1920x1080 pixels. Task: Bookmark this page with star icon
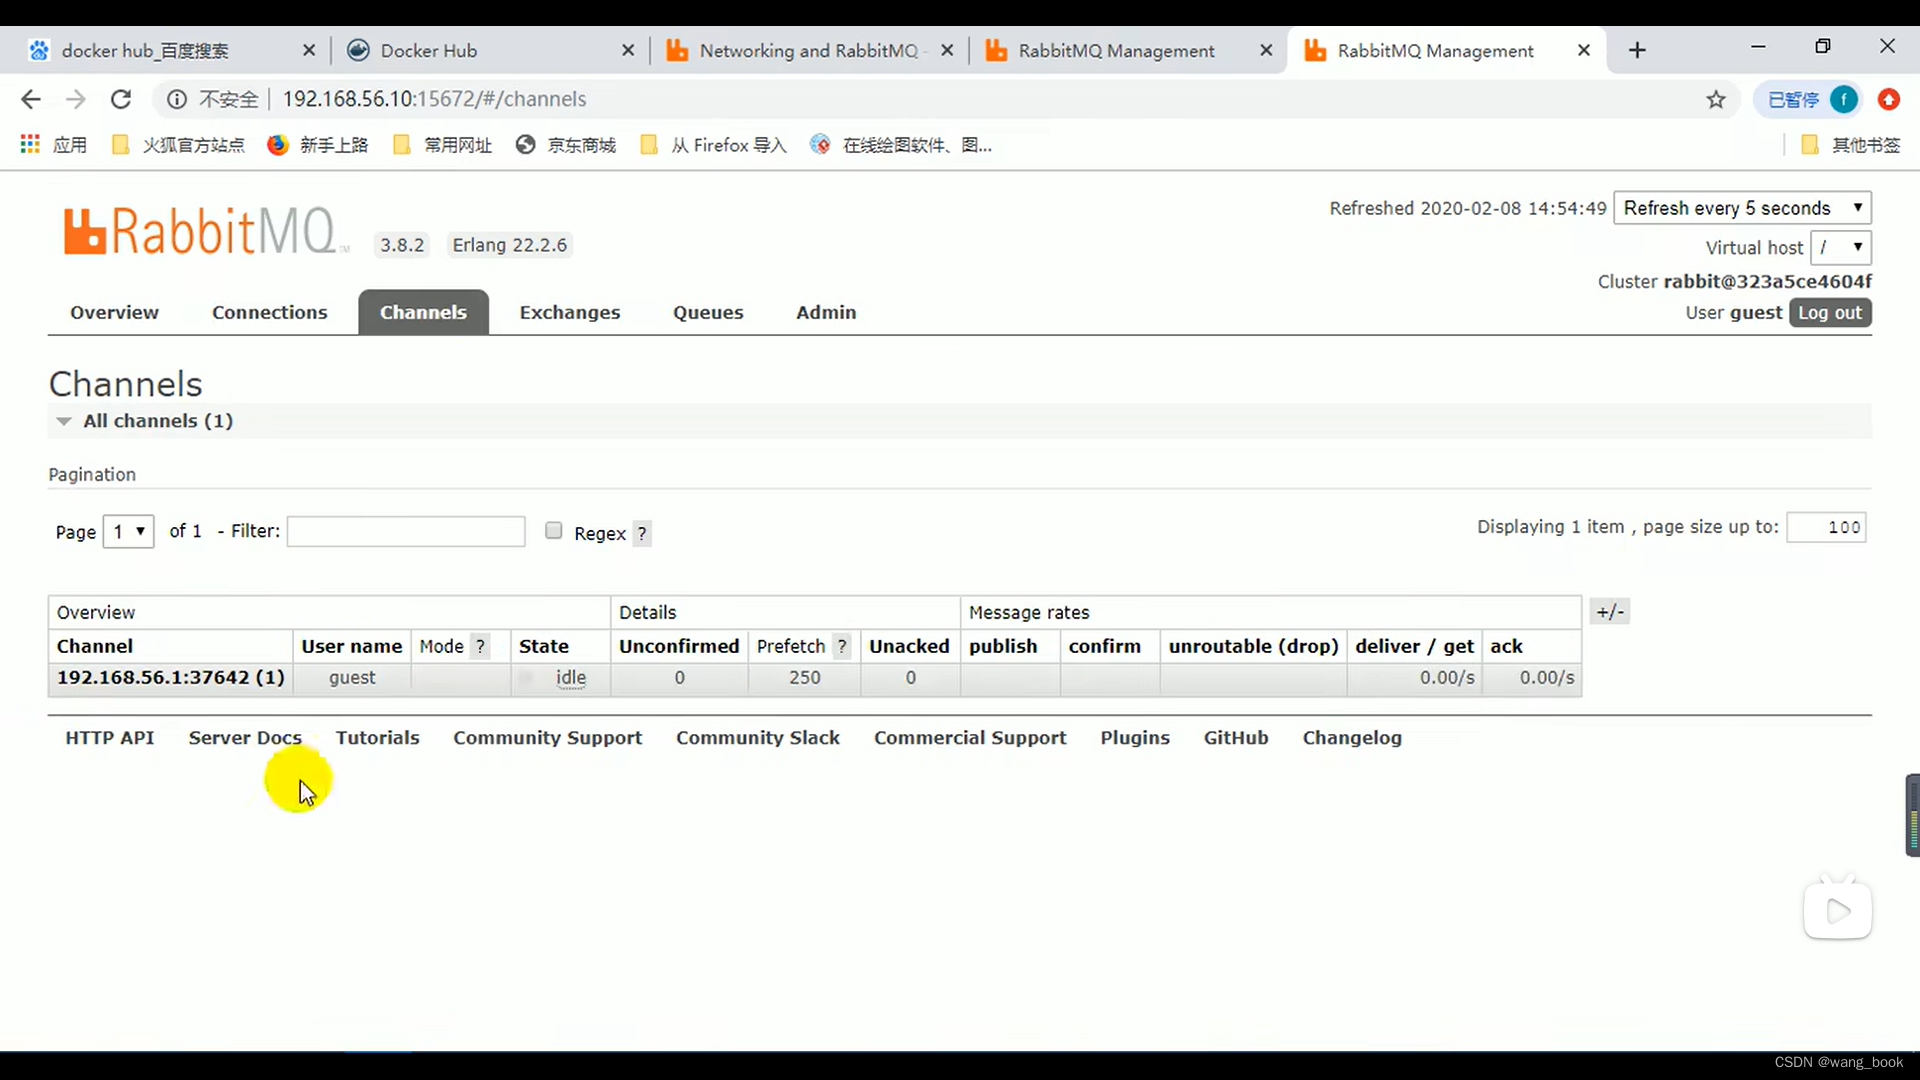coord(1716,99)
